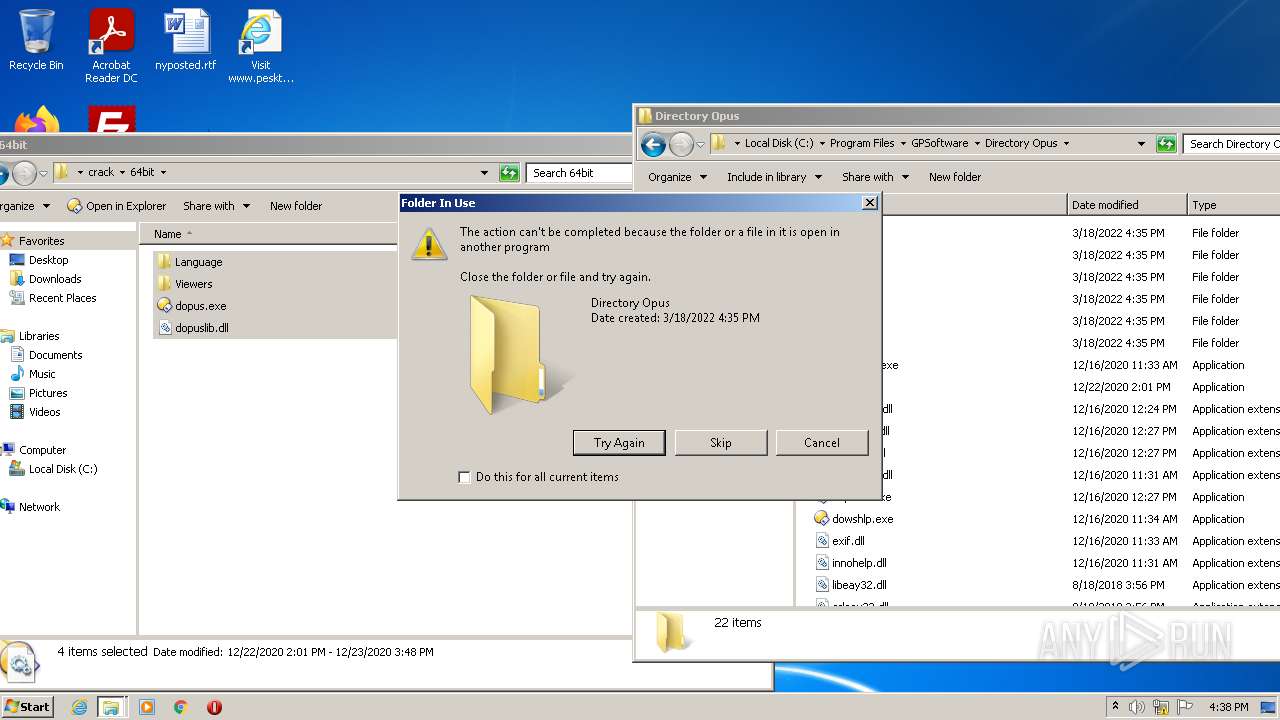
Task: Select dopuslib.dll file in 64bit window
Action: (201, 328)
